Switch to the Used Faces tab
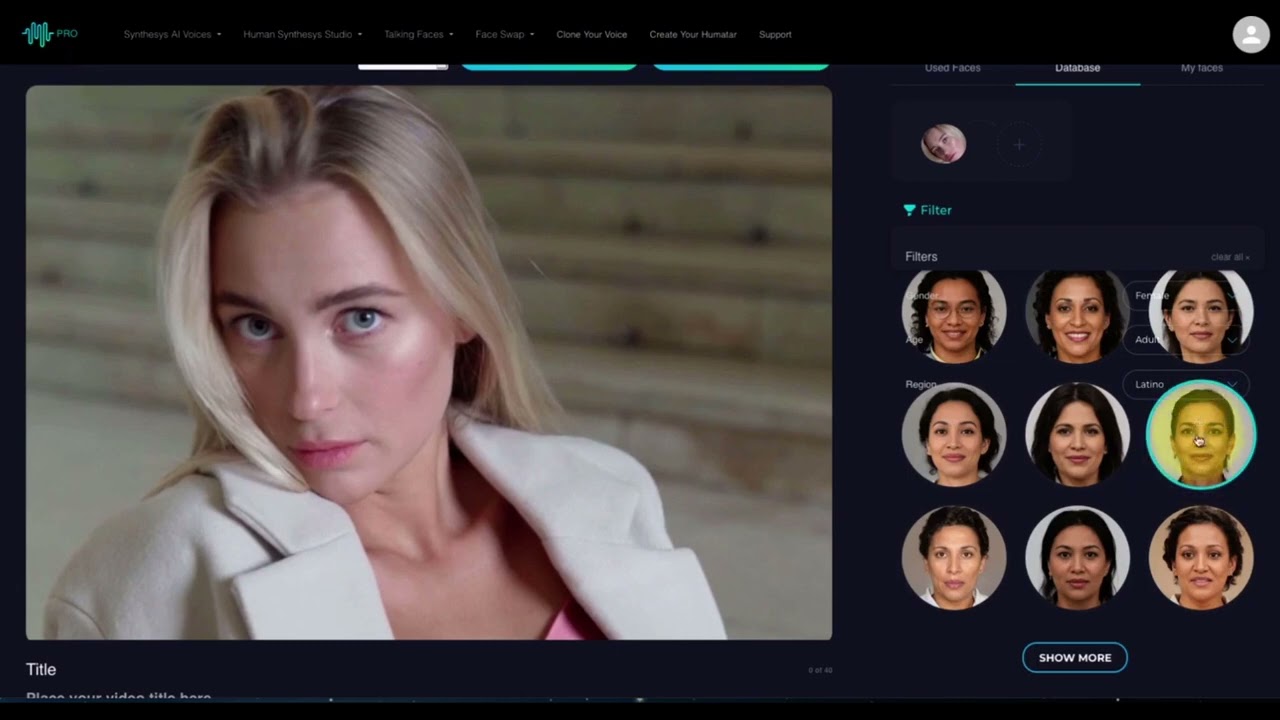The height and width of the screenshot is (720, 1280). click(x=952, y=68)
